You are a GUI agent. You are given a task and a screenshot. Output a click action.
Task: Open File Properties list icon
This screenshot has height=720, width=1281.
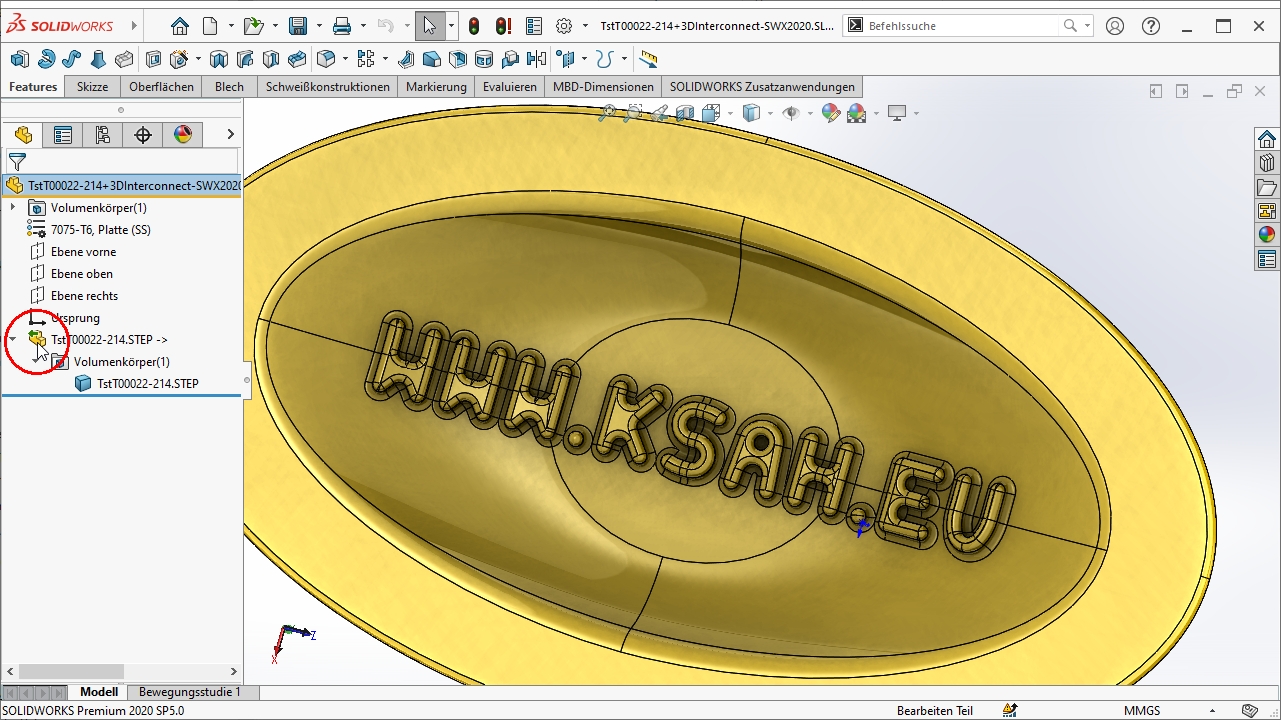coord(534,26)
